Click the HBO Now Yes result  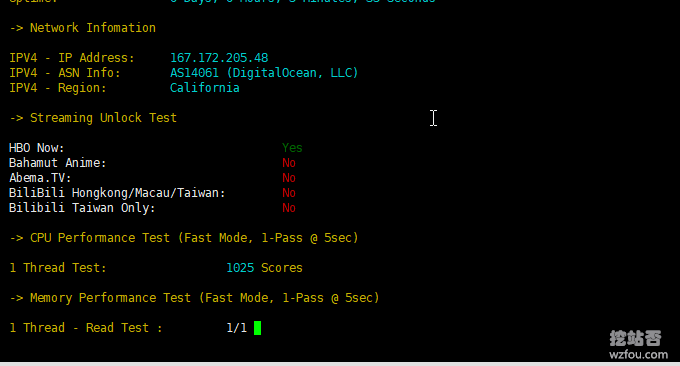pyautogui.click(x=292, y=148)
